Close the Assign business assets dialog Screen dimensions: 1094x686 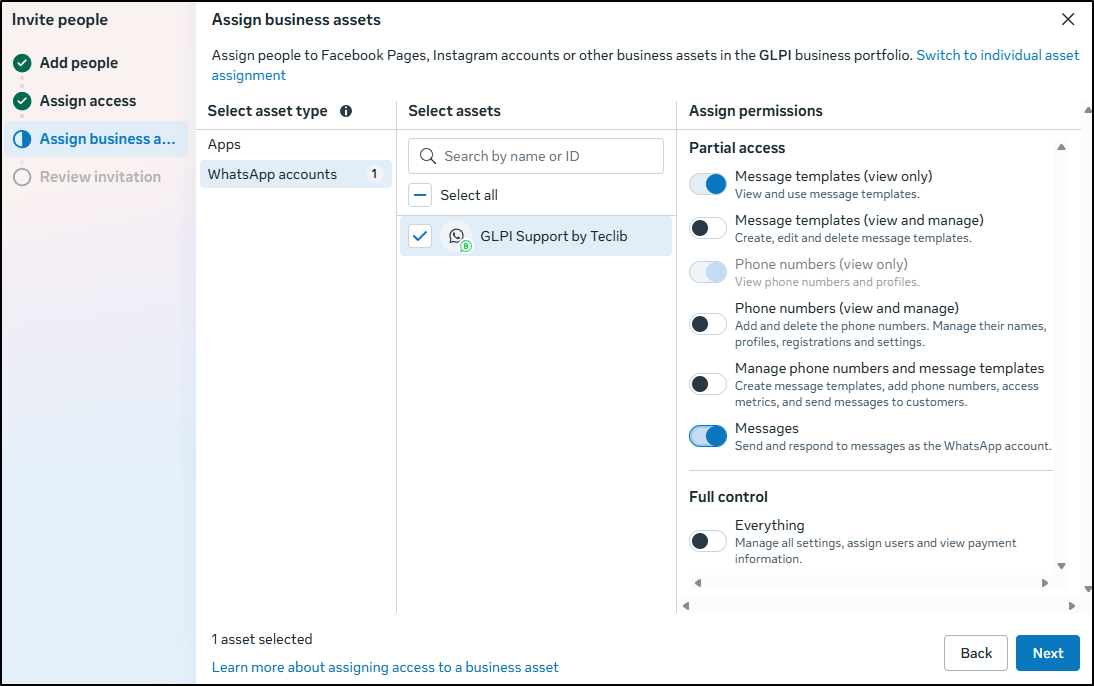[1068, 19]
